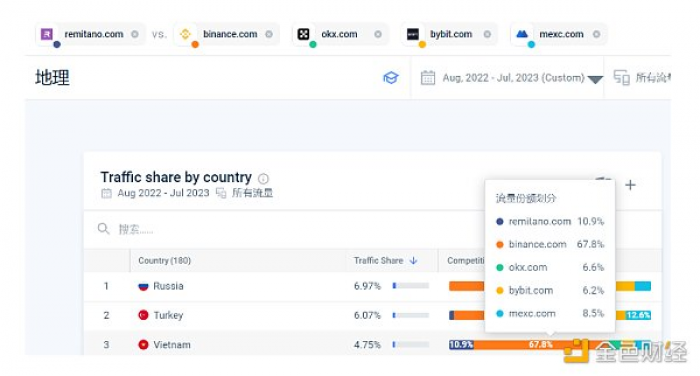This screenshot has height=376, width=700.
Task: Select the Vietnam row
Action: tap(372, 344)
